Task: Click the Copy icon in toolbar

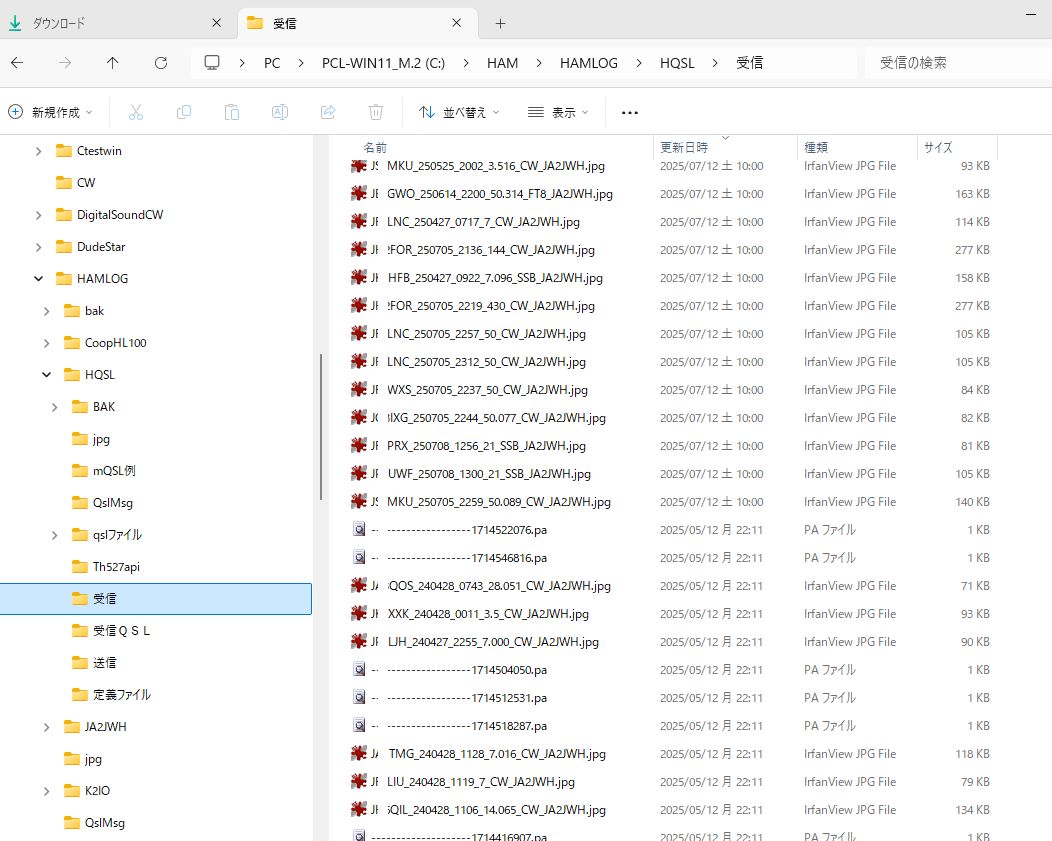Action: [184, 113]
